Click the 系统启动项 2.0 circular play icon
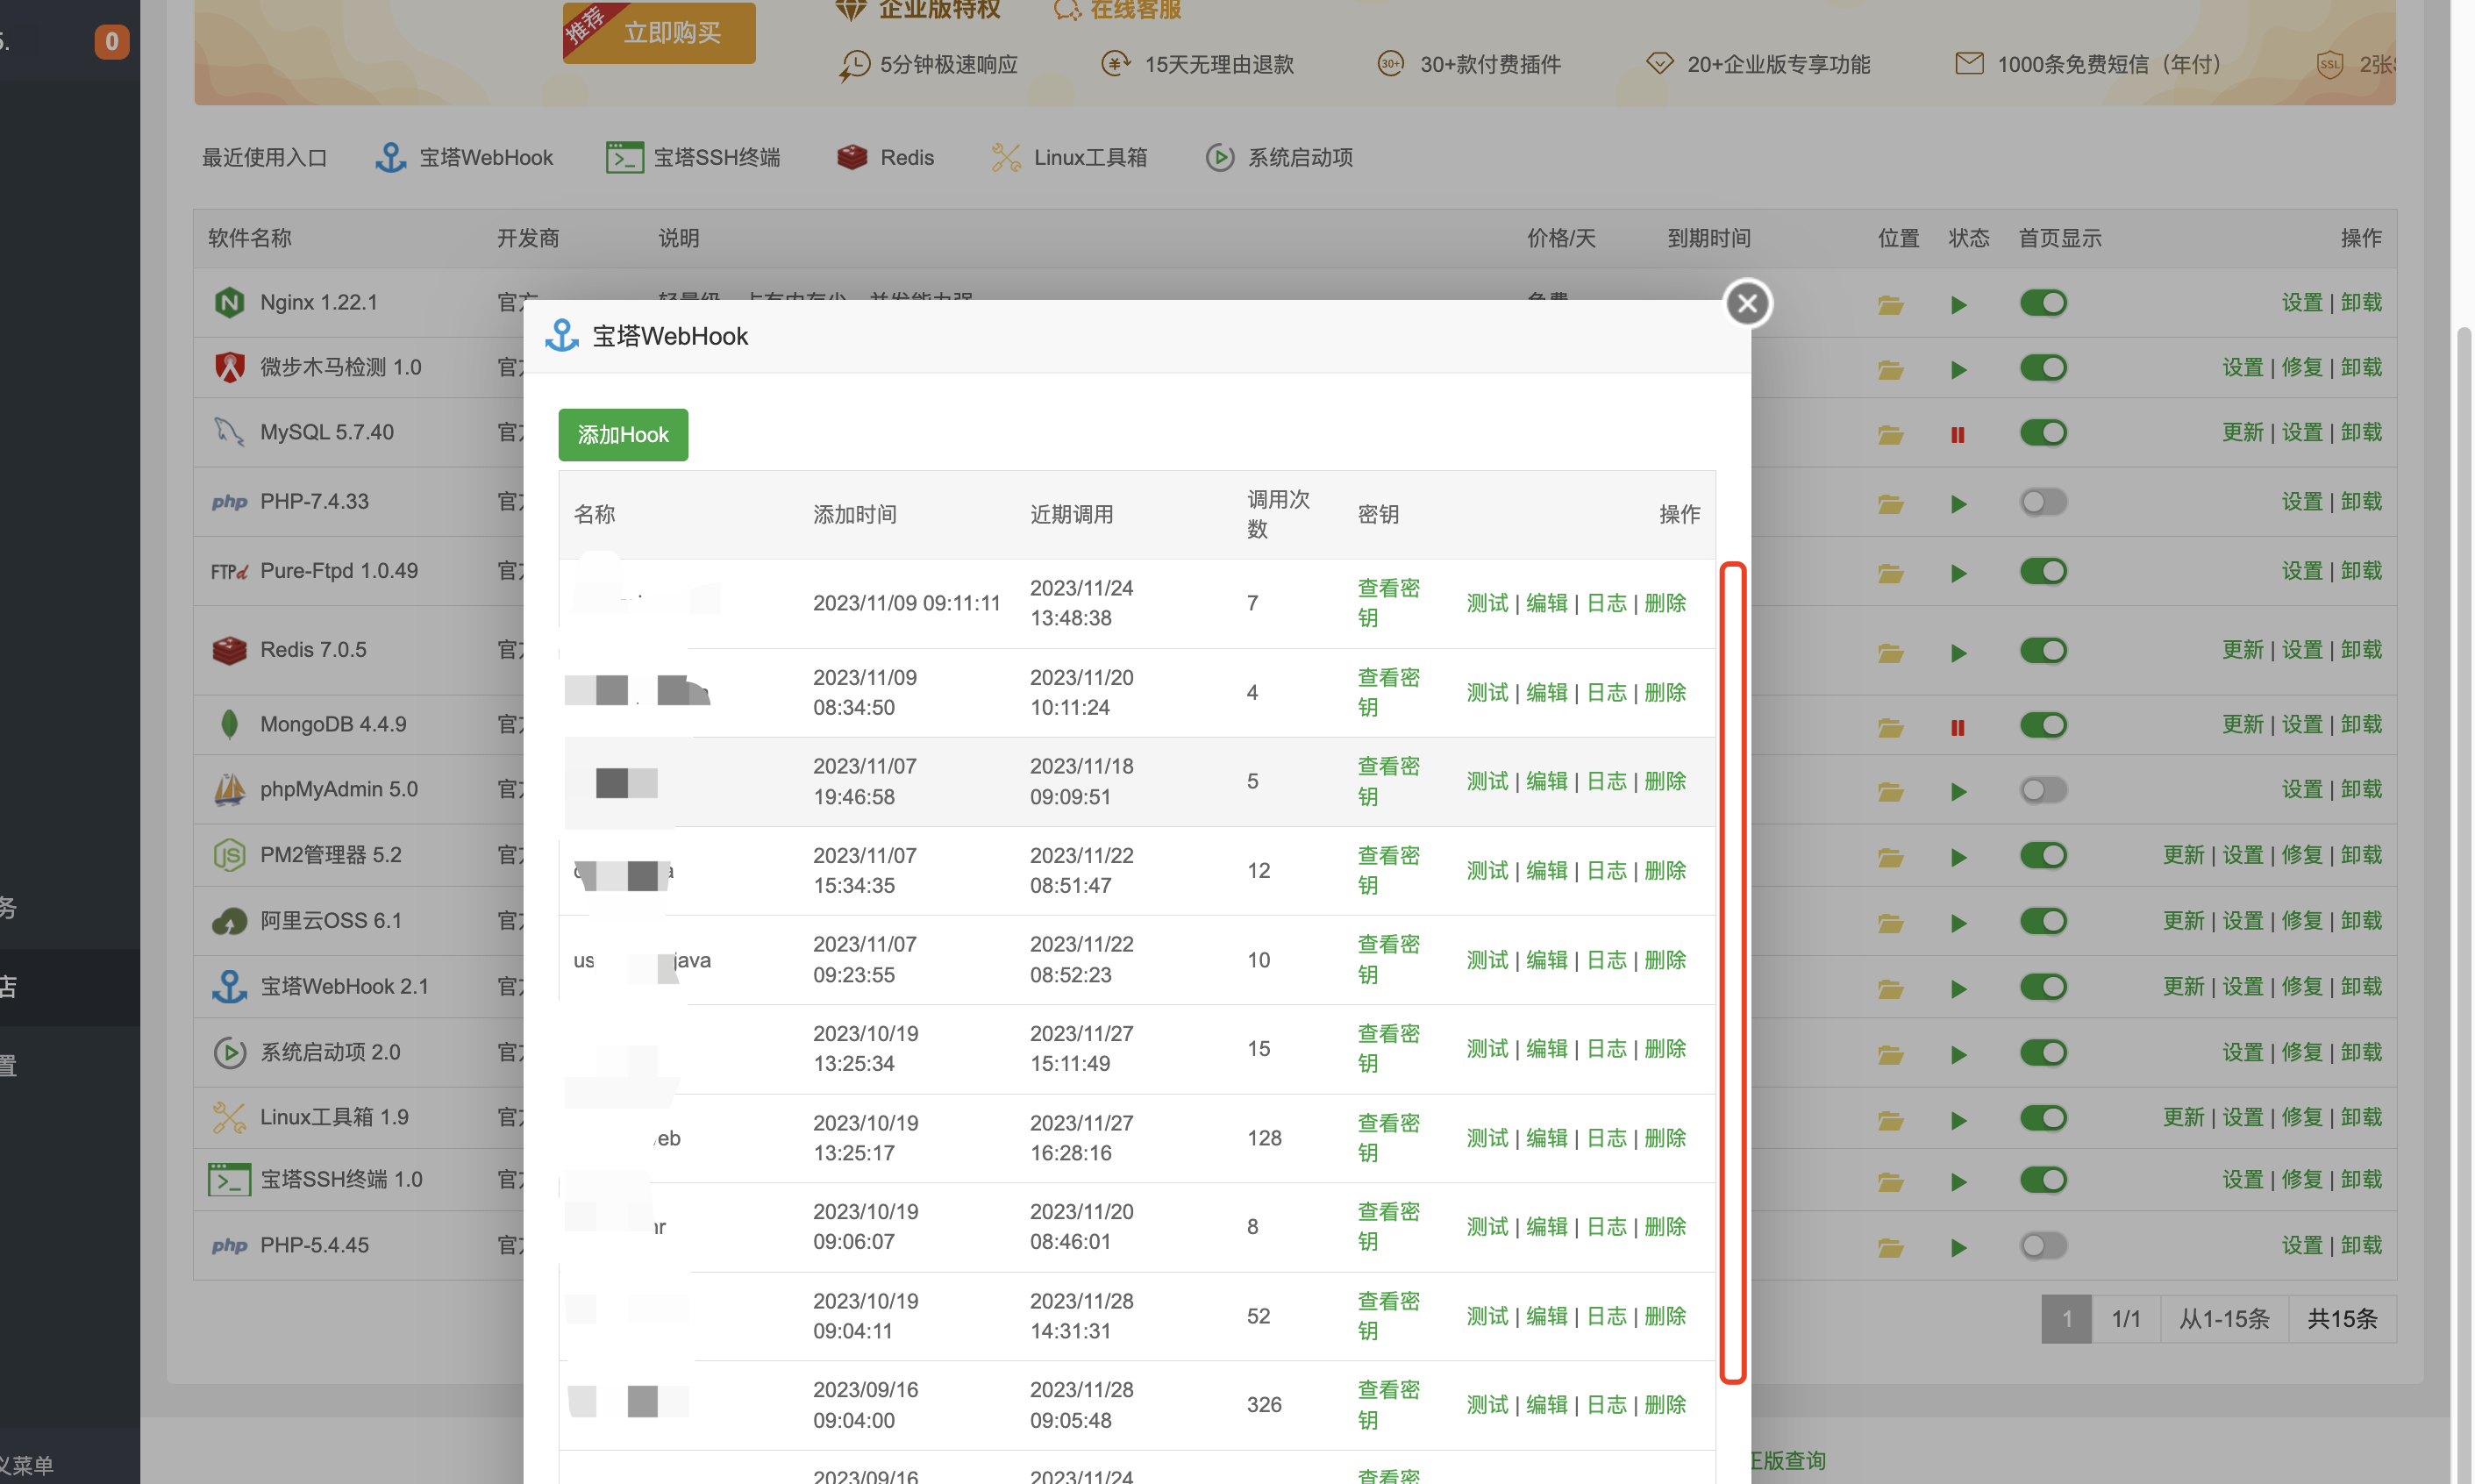Viewport: 2475px width, 1484px height. click(229, 1052)
